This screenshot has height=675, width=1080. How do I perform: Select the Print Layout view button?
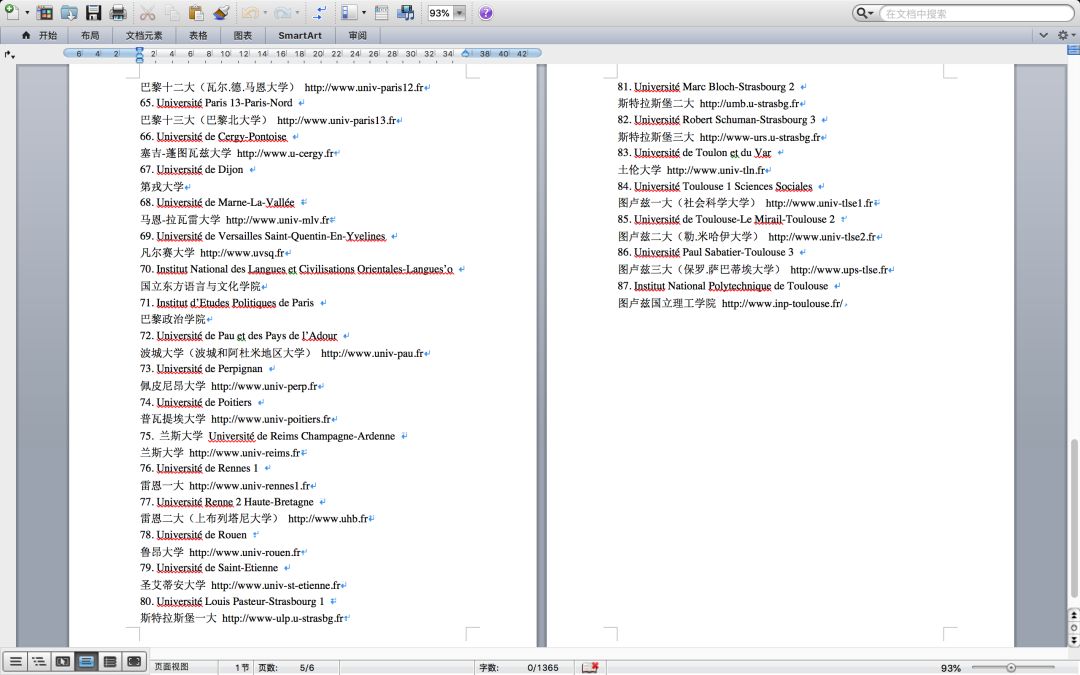click(85, 661)
